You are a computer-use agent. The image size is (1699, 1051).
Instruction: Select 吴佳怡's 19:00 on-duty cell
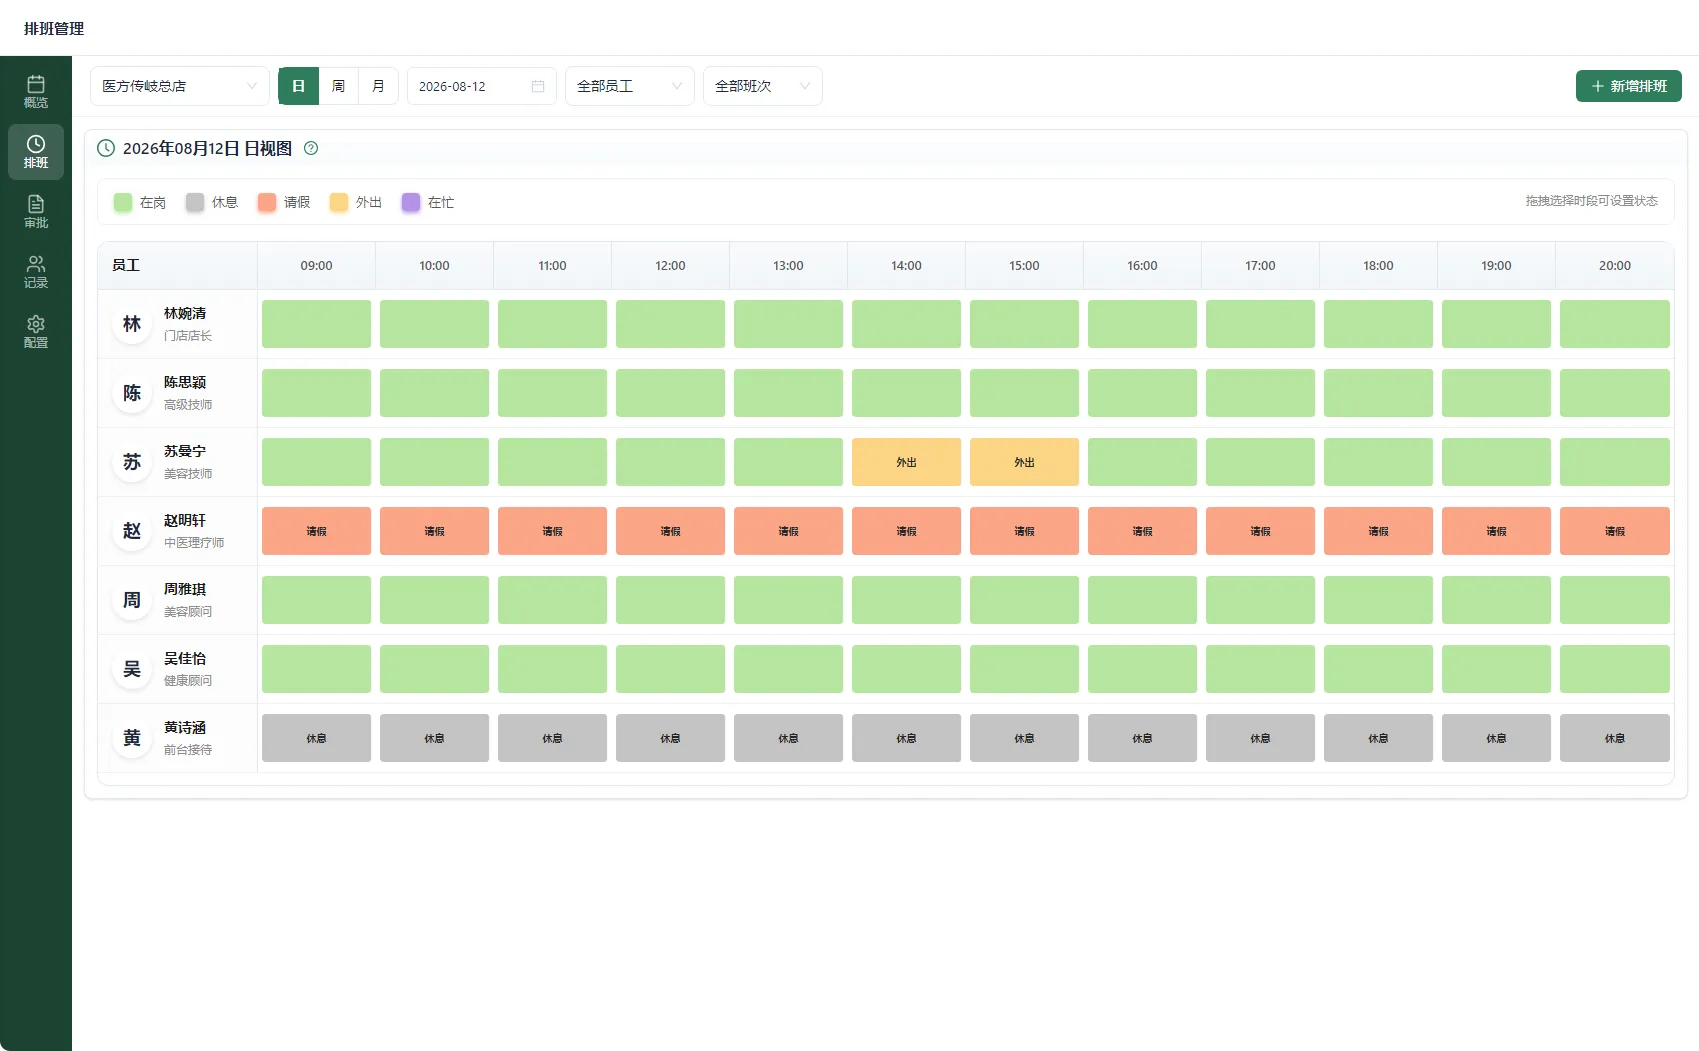point(1496,669)
